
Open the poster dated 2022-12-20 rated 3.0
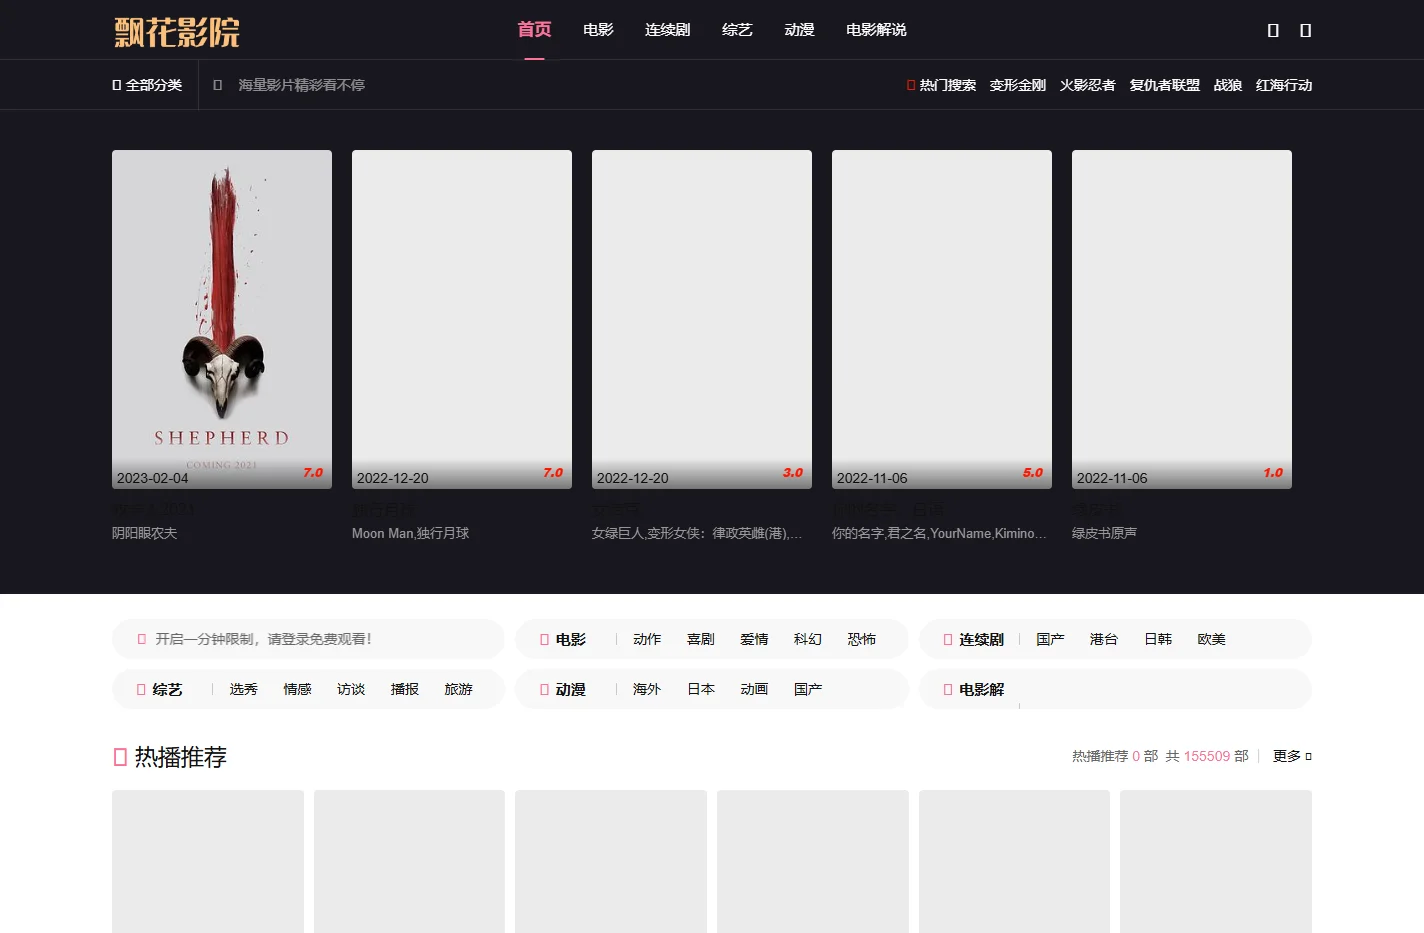tap(702, 319)
